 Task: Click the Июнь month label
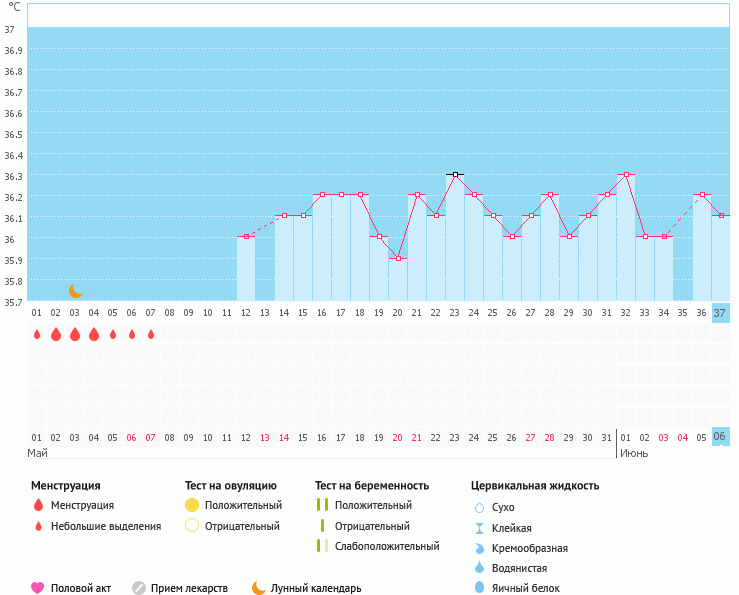tap(633, 453)
